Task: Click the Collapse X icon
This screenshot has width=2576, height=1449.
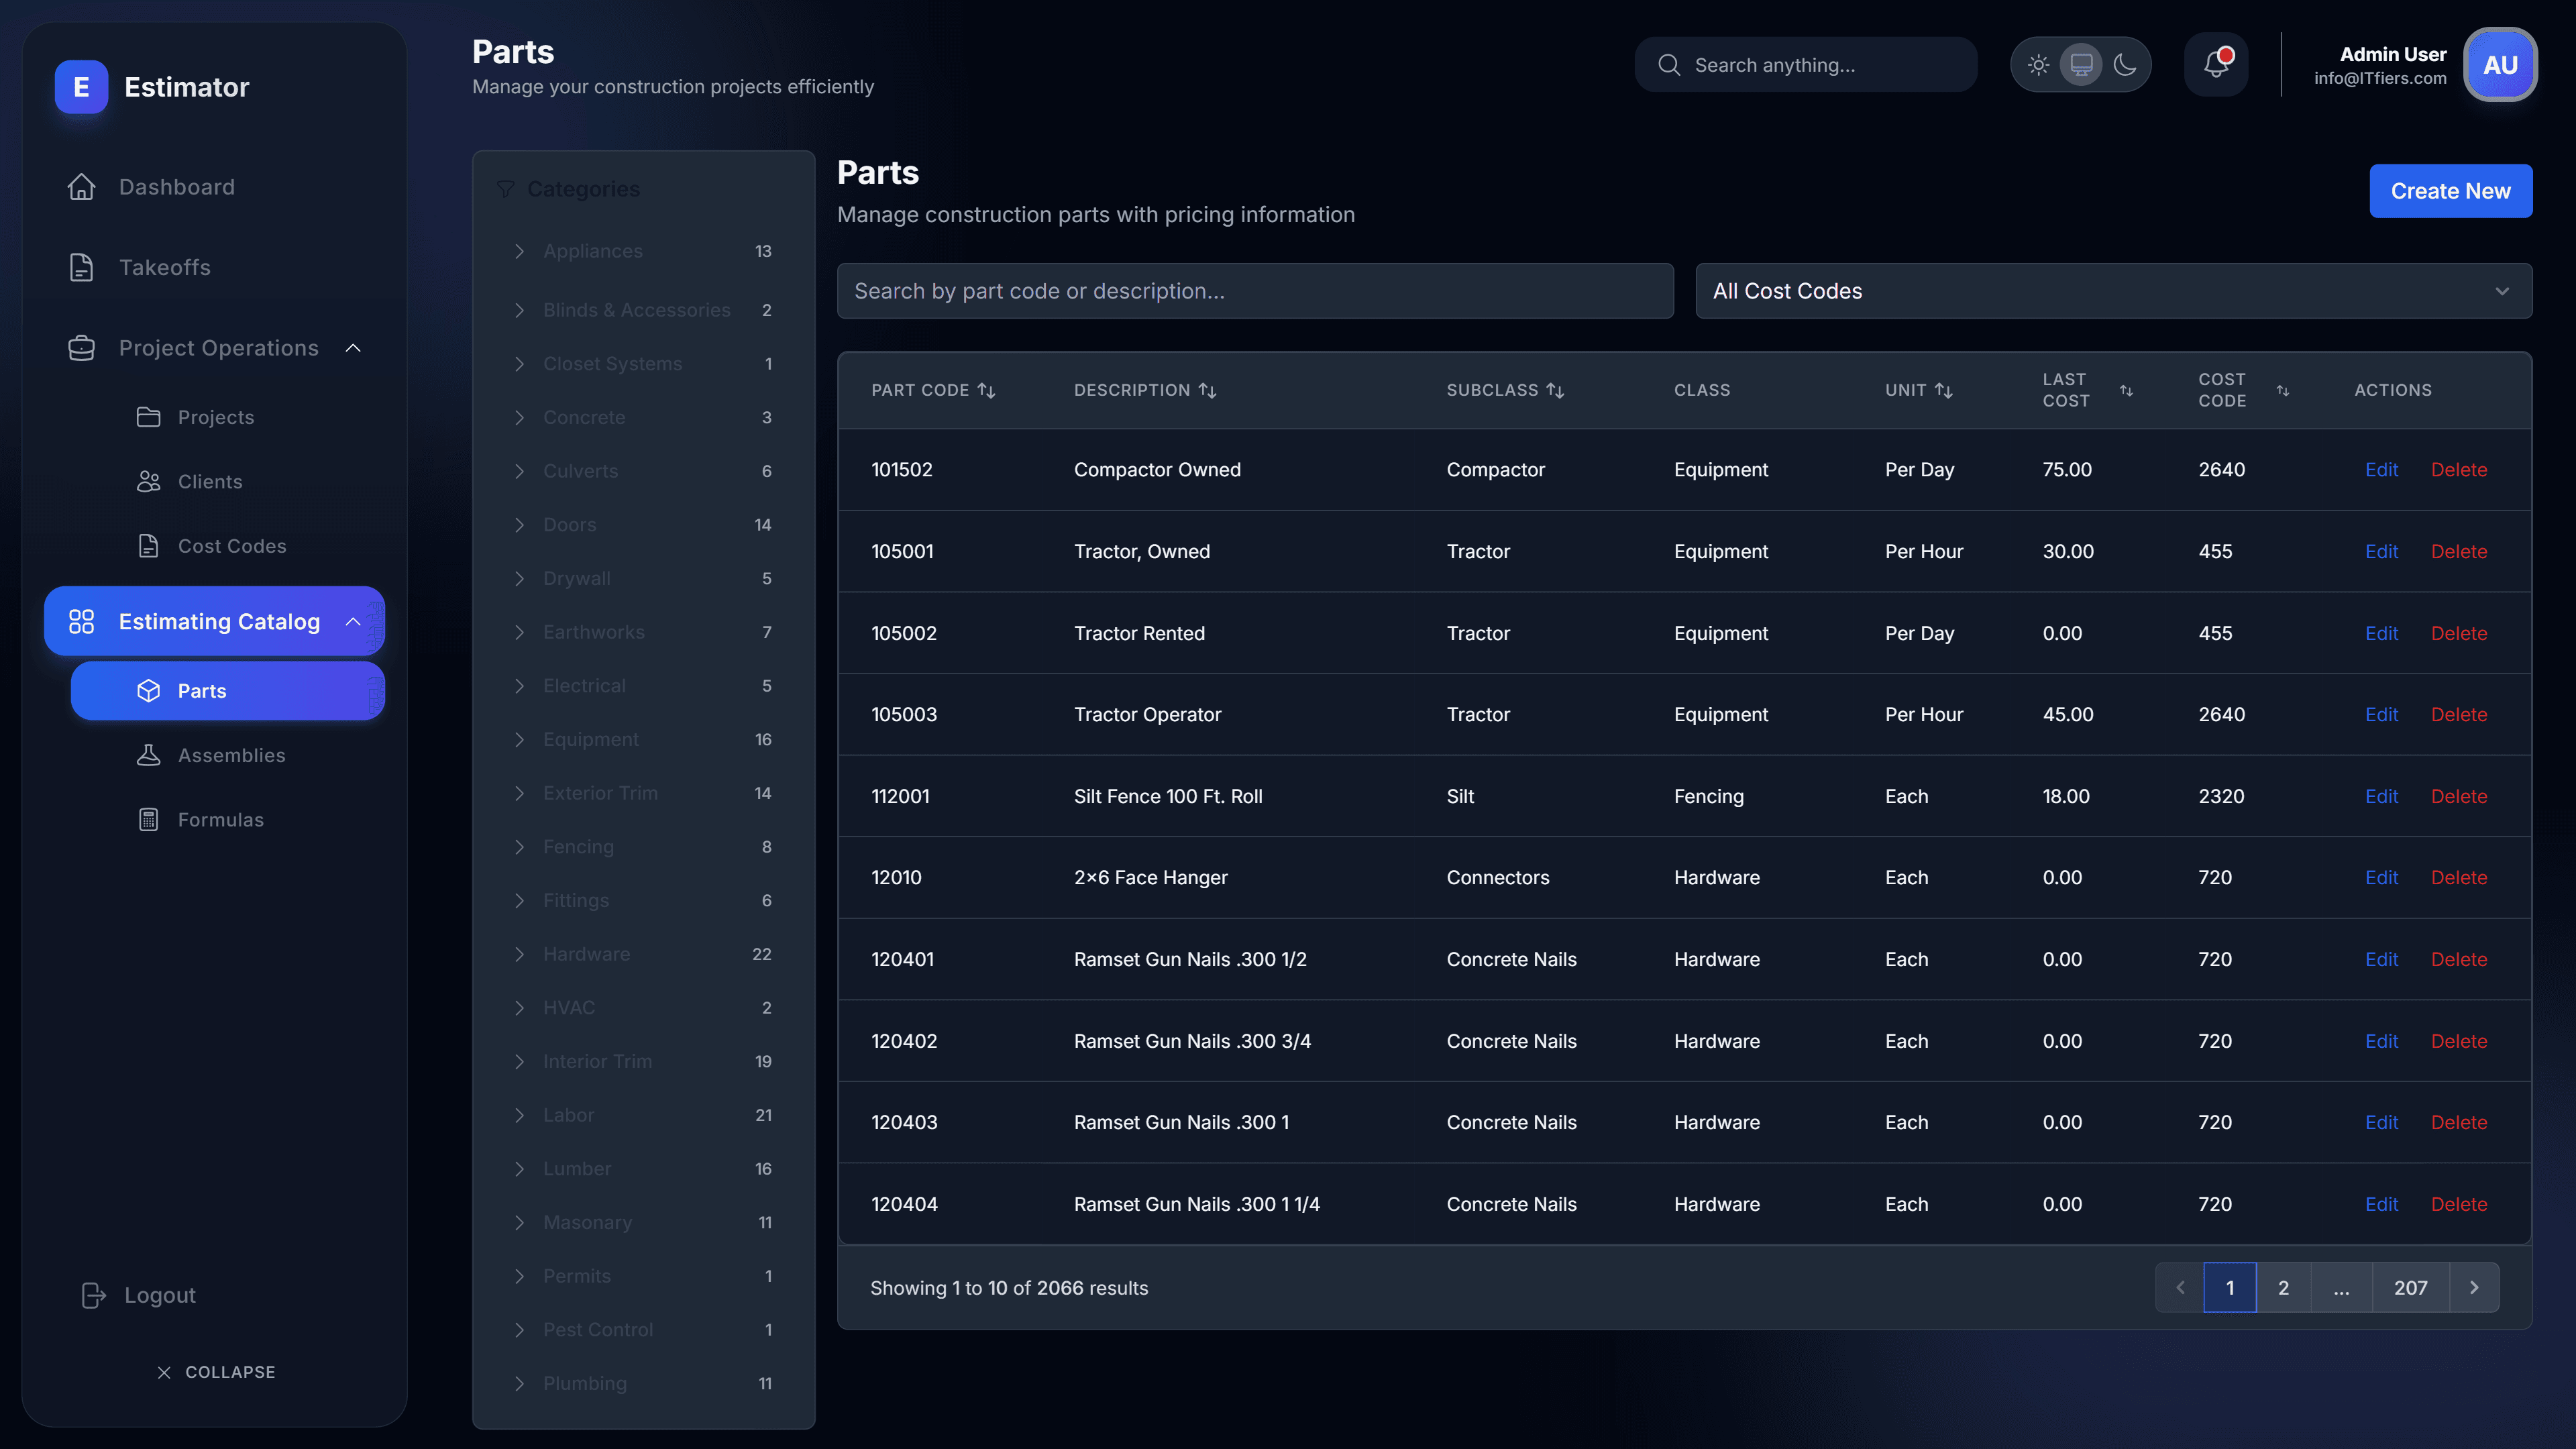Action: pos(164,1372)
